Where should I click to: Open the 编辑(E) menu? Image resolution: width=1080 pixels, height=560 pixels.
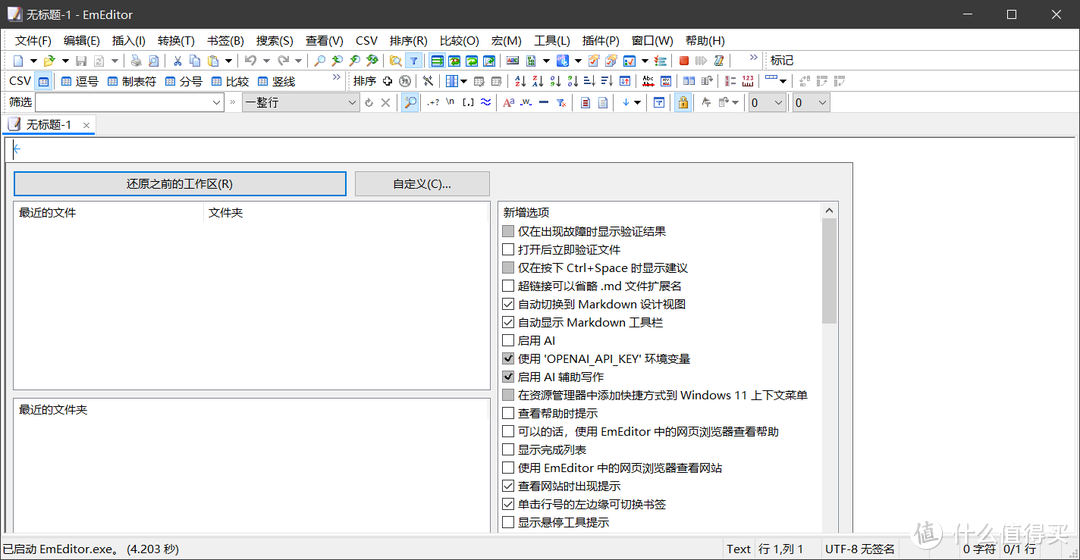[x=81, y=41]
